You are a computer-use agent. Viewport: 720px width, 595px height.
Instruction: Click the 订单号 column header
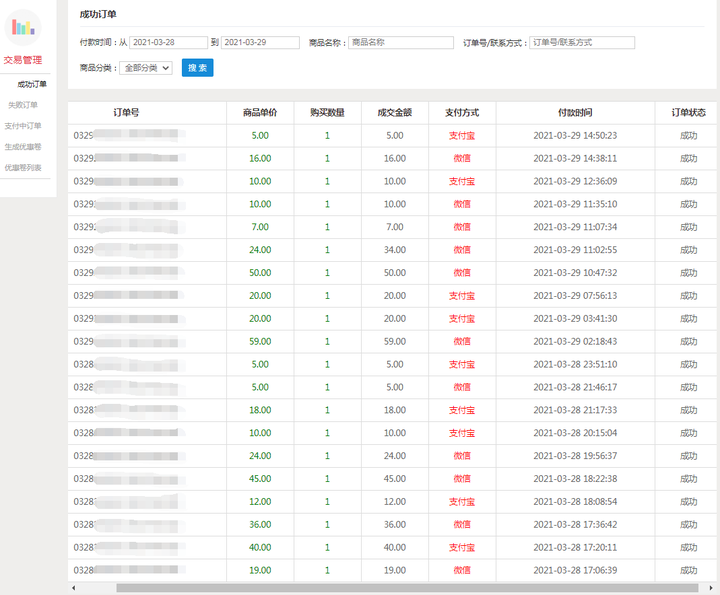(126, 112)
